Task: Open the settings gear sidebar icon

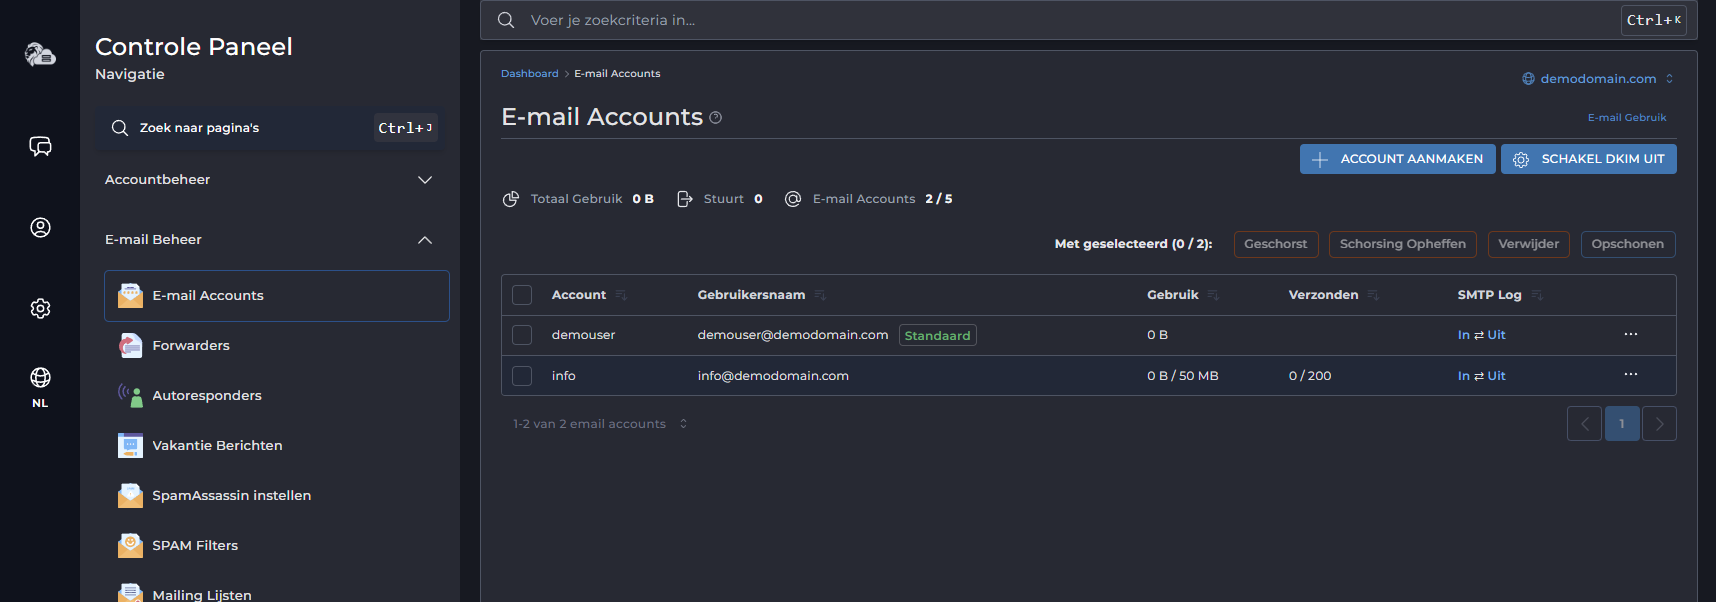Action: 40,308
